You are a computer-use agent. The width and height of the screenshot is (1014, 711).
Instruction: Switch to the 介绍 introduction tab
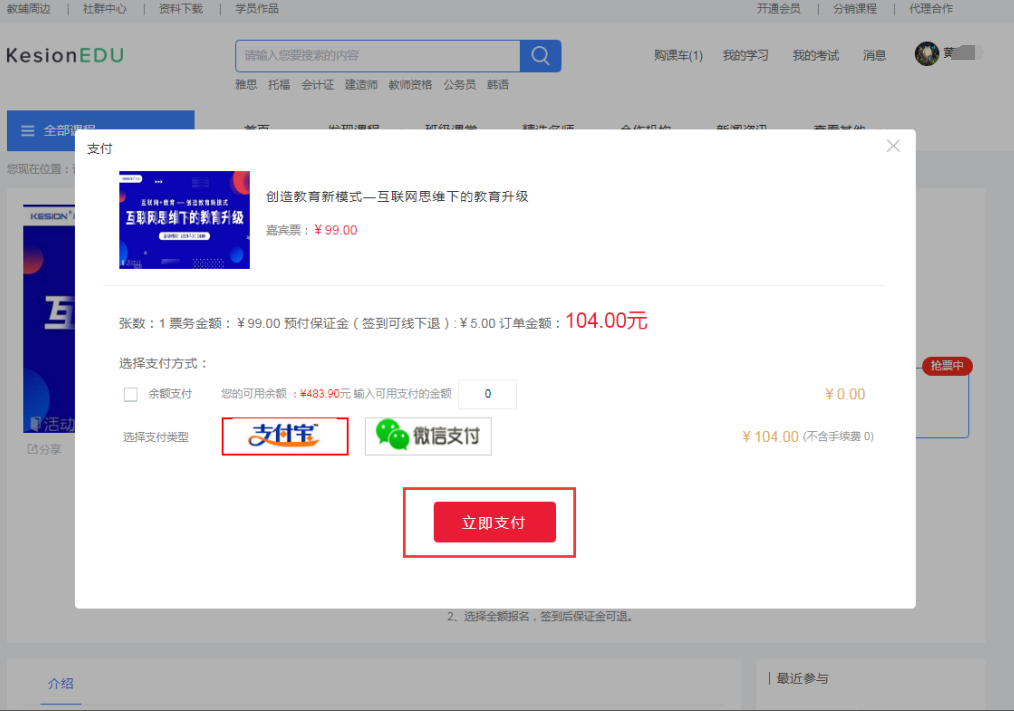click(x=61, y=684)
